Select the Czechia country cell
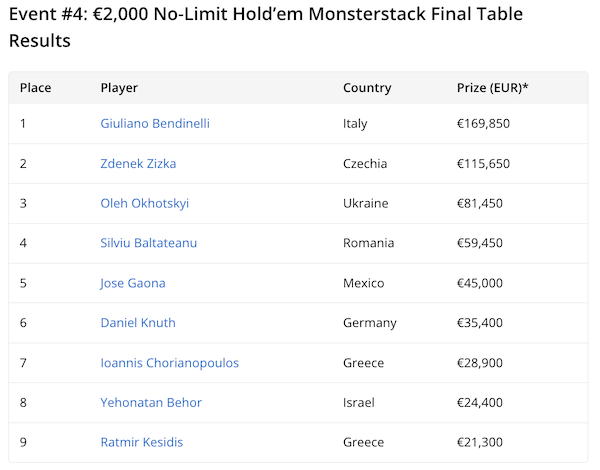The height and width of the screenshot is (470, 600). tap(364, 164)
